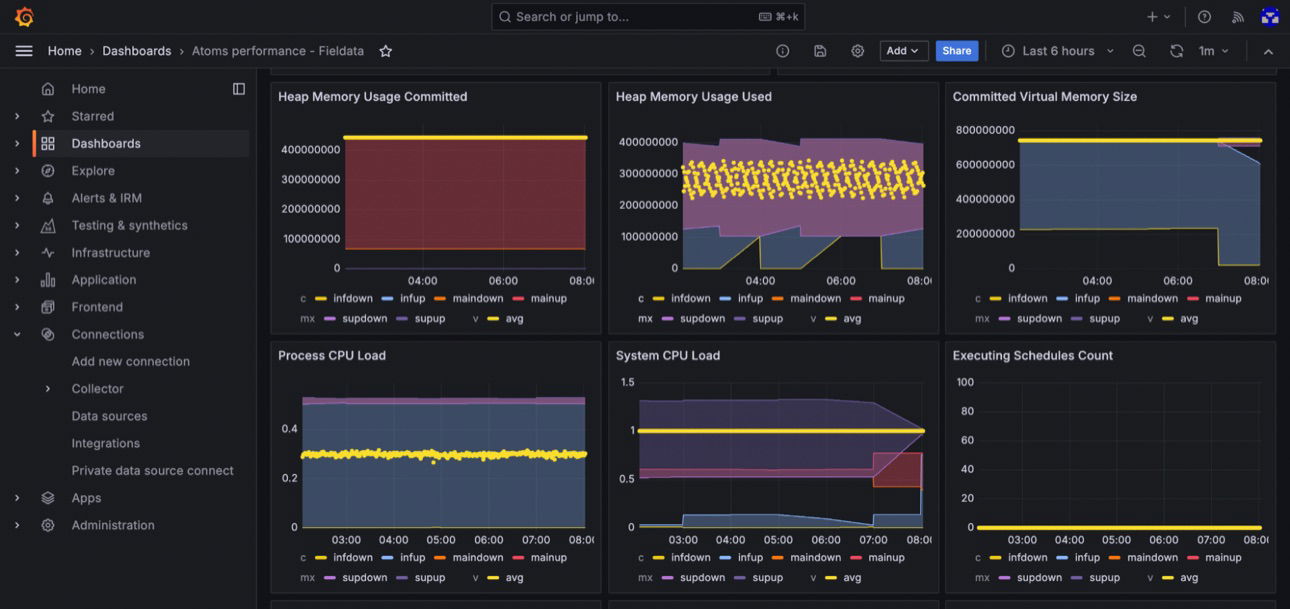Open Committed Virtual Memory Size panel title
The height and width of the screenshot is (609, 1290).
[x=1045, y=97]
